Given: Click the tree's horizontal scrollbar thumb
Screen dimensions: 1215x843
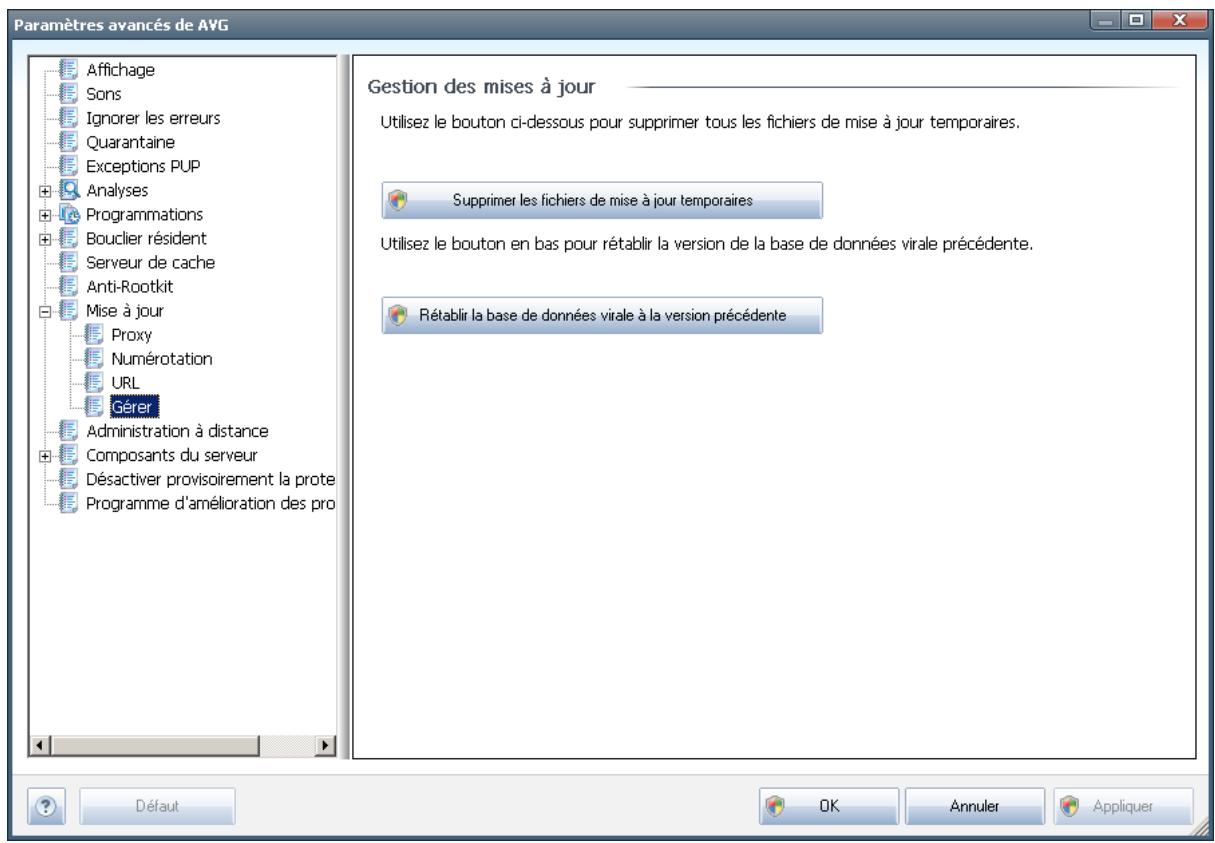Looking at the screenshot, I should tap(153, 747).
